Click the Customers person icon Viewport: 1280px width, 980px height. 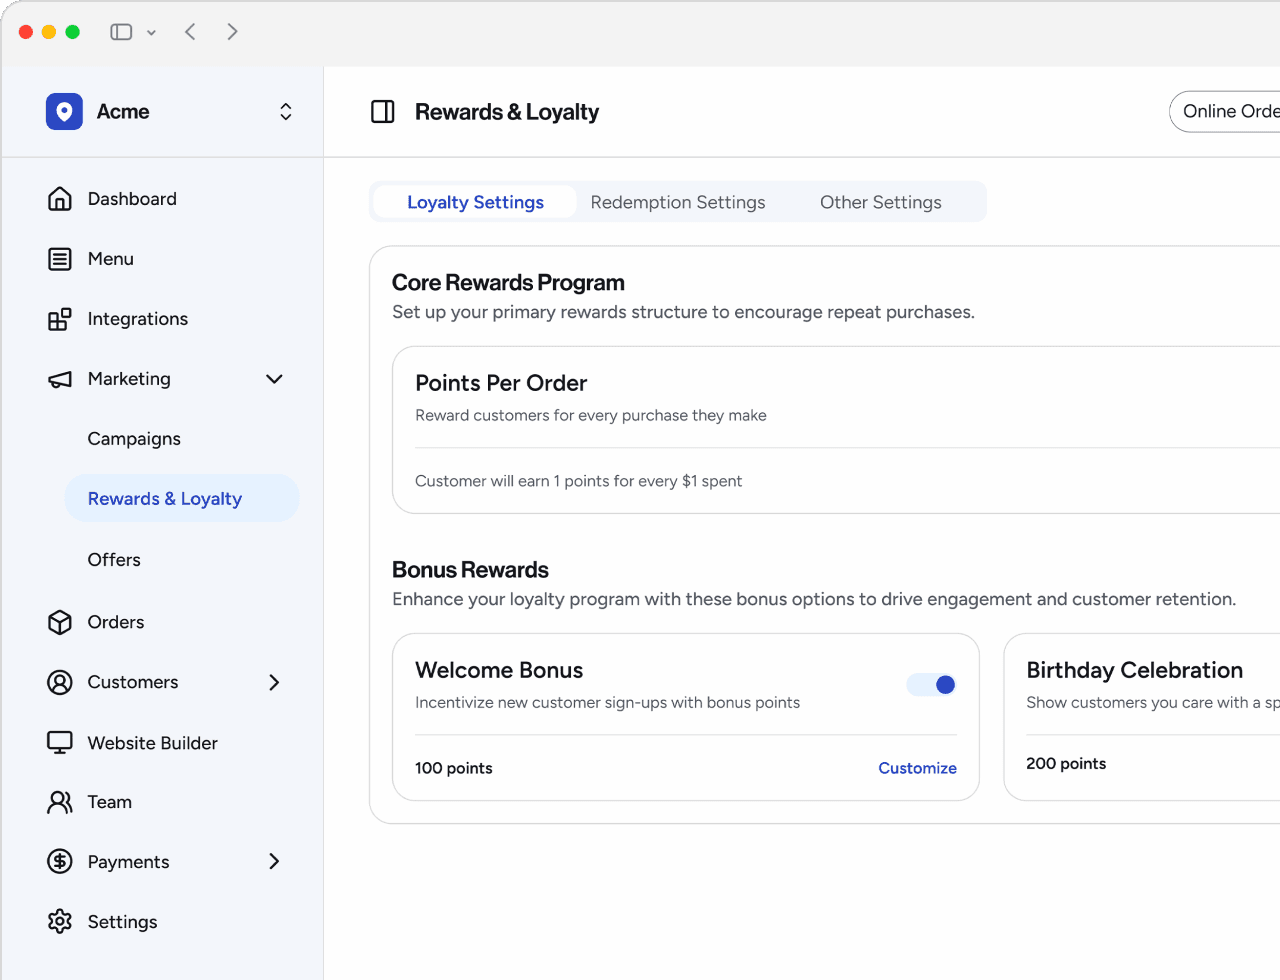60,682
